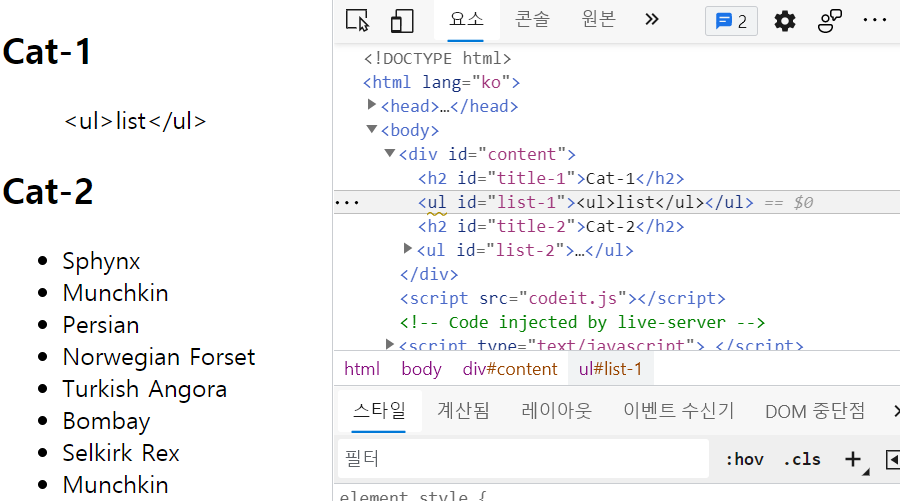Show more DevTools tabs chevron
This screenshot has width=900, height=501.
pos(651,20)
